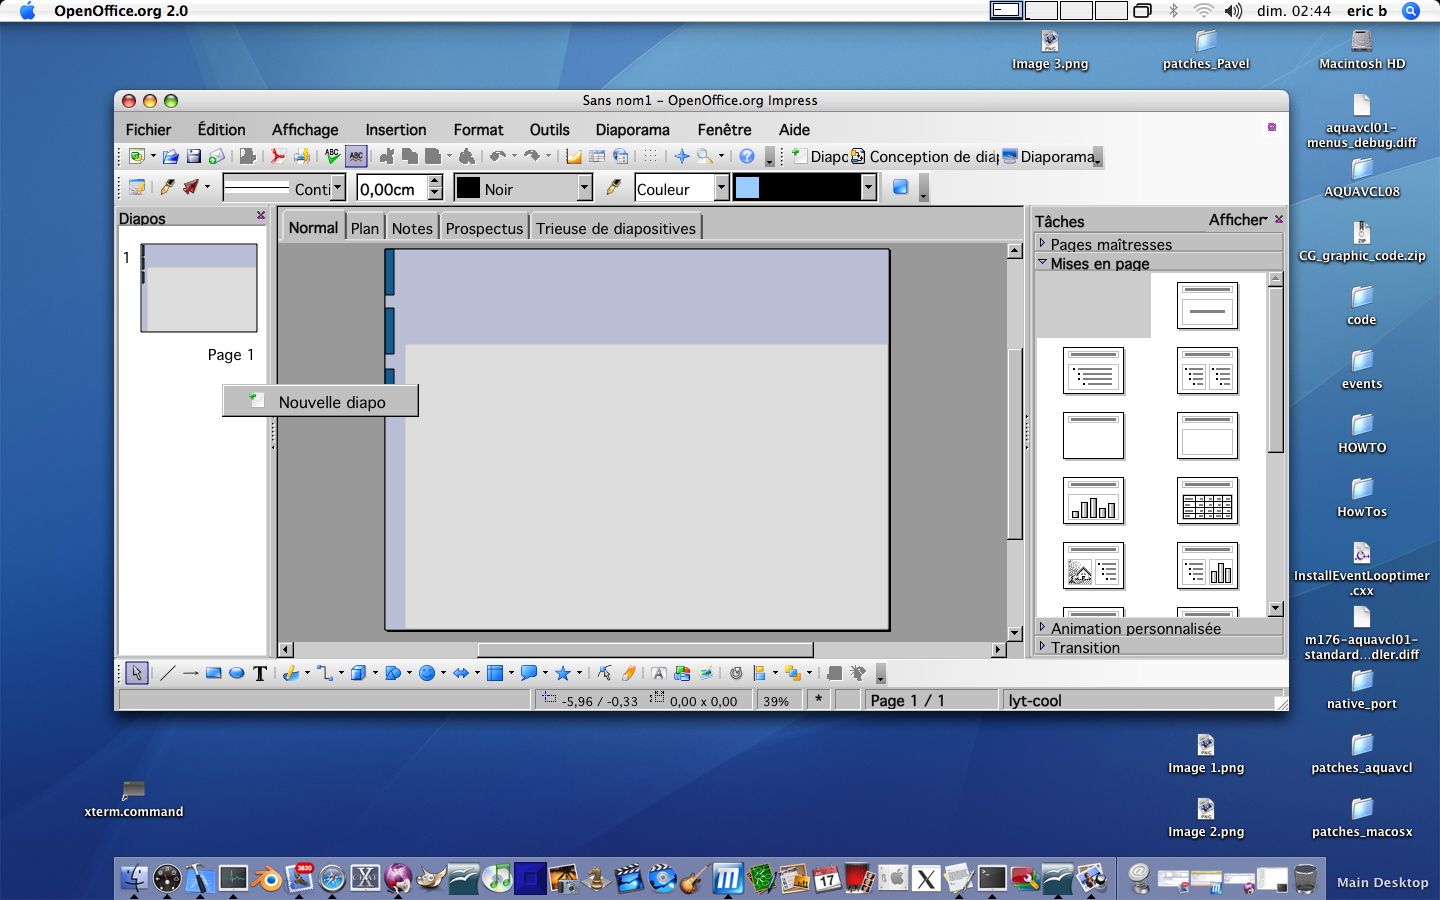Select the Title only slide layout thumbnail
This screenshot has height=900, width=1440.
point(1093,436)
